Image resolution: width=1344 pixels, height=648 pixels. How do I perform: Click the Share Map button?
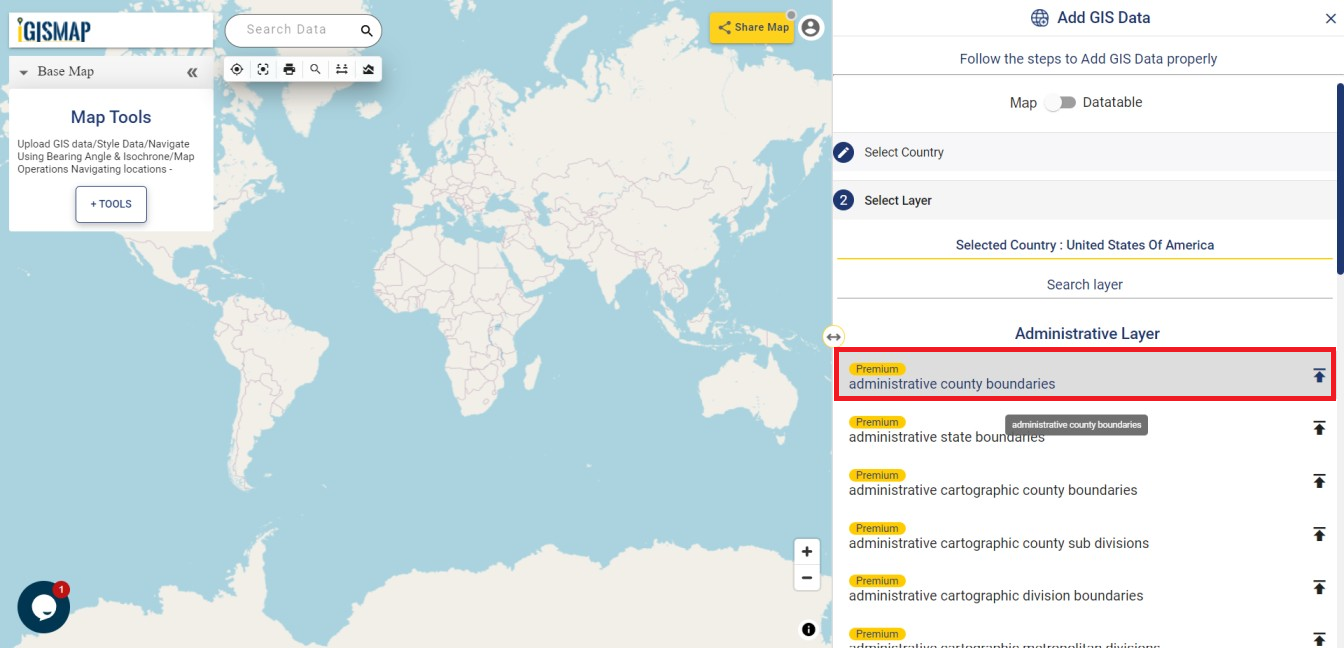[751, 27]
